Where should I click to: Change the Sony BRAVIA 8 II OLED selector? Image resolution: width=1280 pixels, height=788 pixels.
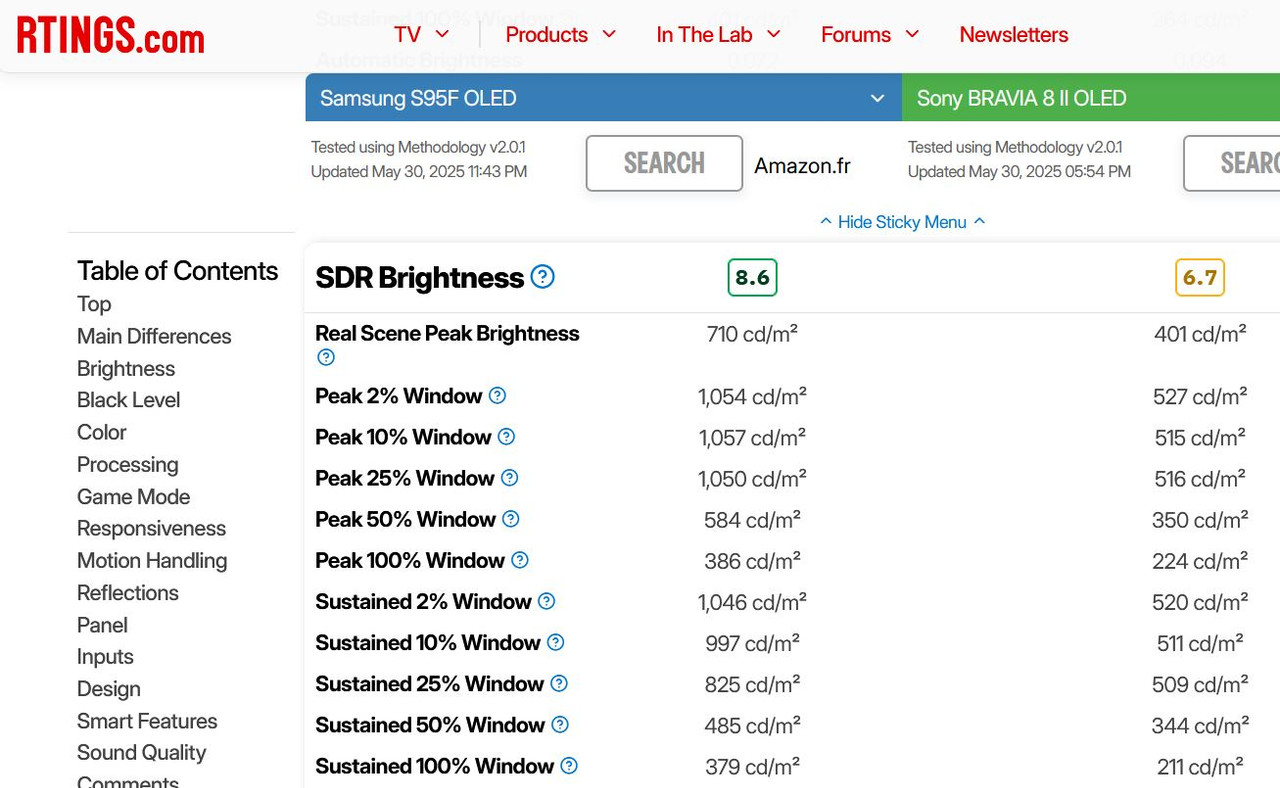[x=1091, y=98]
